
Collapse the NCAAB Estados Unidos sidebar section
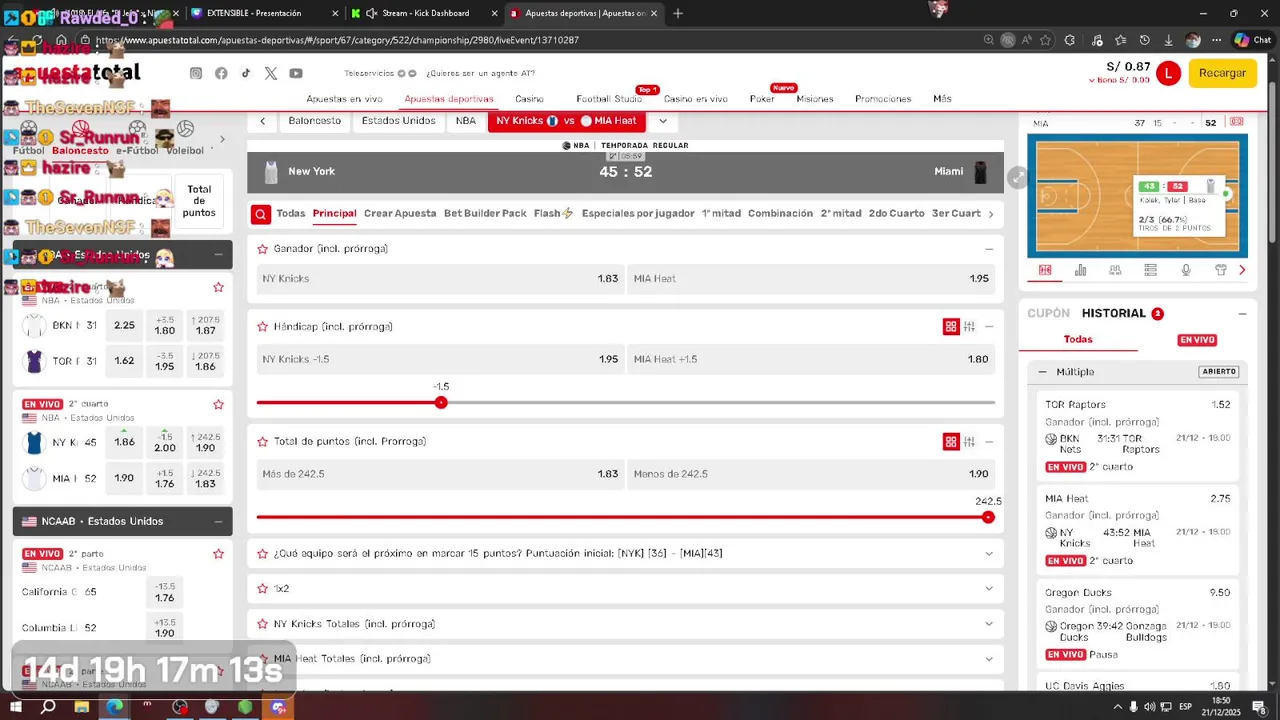(218, 521)
